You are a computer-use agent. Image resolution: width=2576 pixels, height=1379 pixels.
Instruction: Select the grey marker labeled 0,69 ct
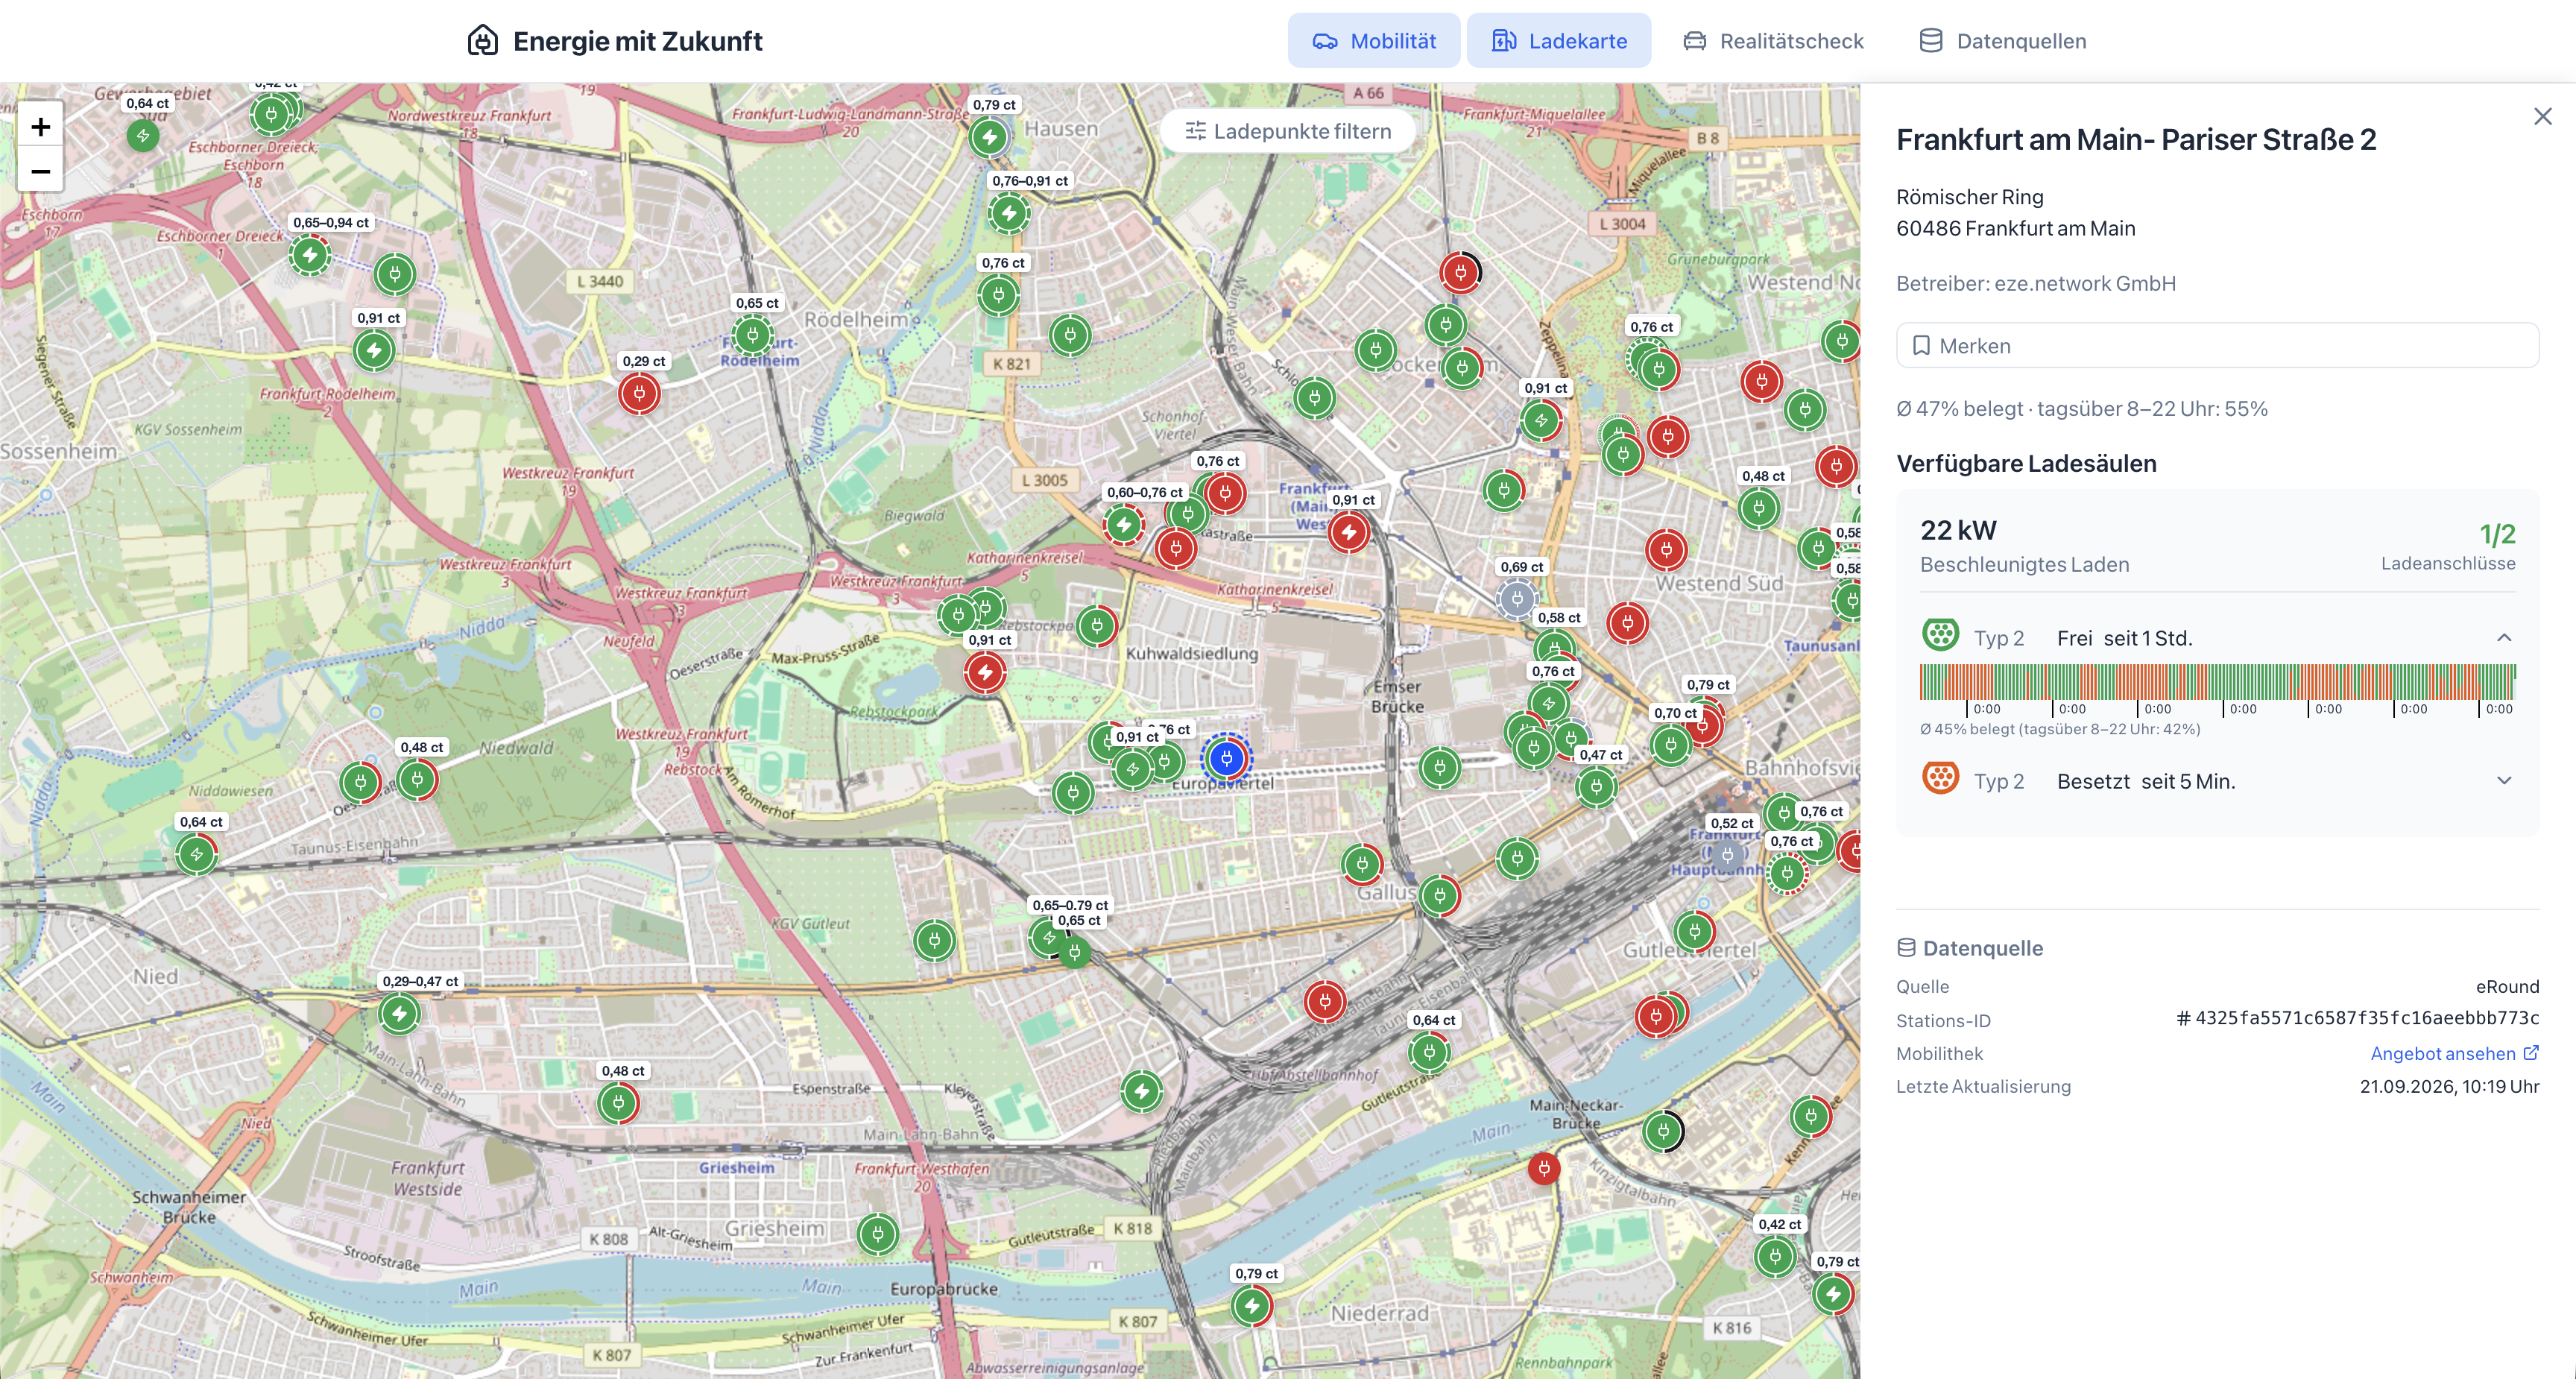coord(1517,599)
